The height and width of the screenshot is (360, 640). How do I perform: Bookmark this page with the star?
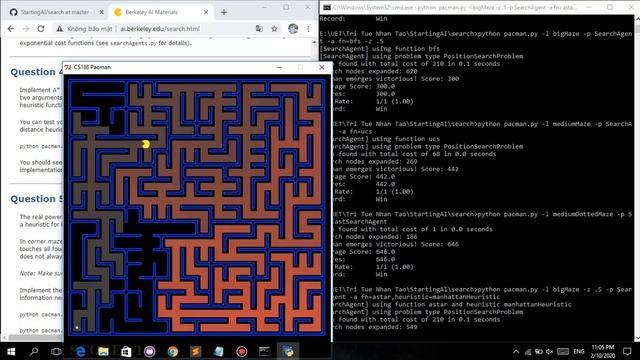point(274,29)
